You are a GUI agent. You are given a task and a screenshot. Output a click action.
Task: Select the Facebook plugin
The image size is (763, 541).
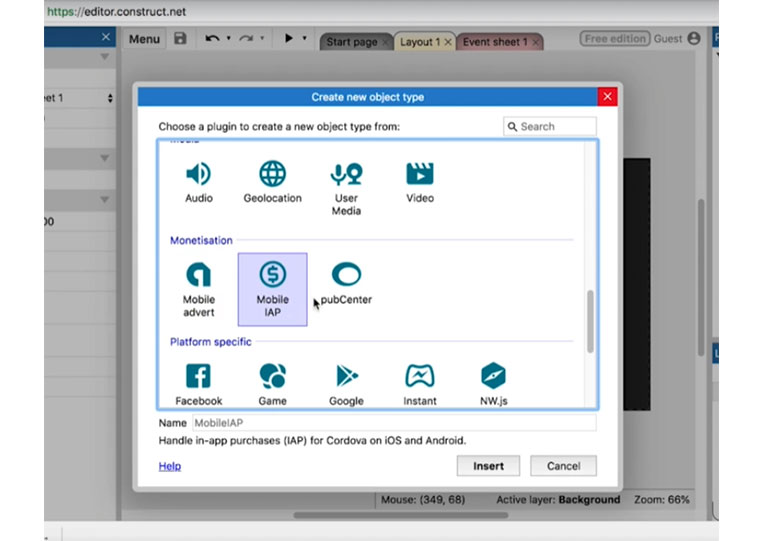(x=199, y=384)
